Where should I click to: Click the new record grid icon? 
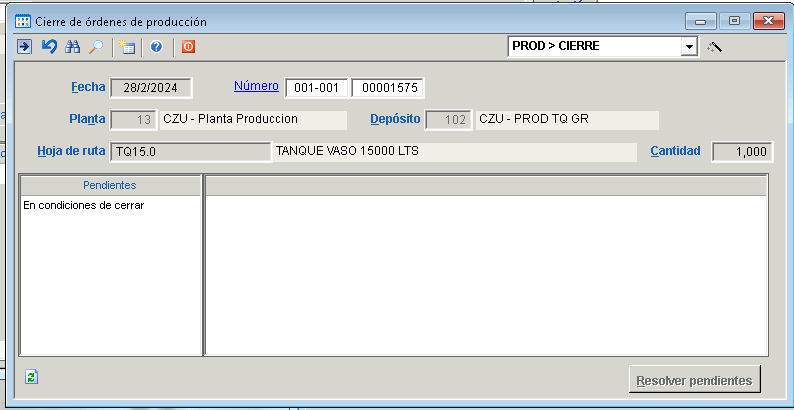(127, 46)
